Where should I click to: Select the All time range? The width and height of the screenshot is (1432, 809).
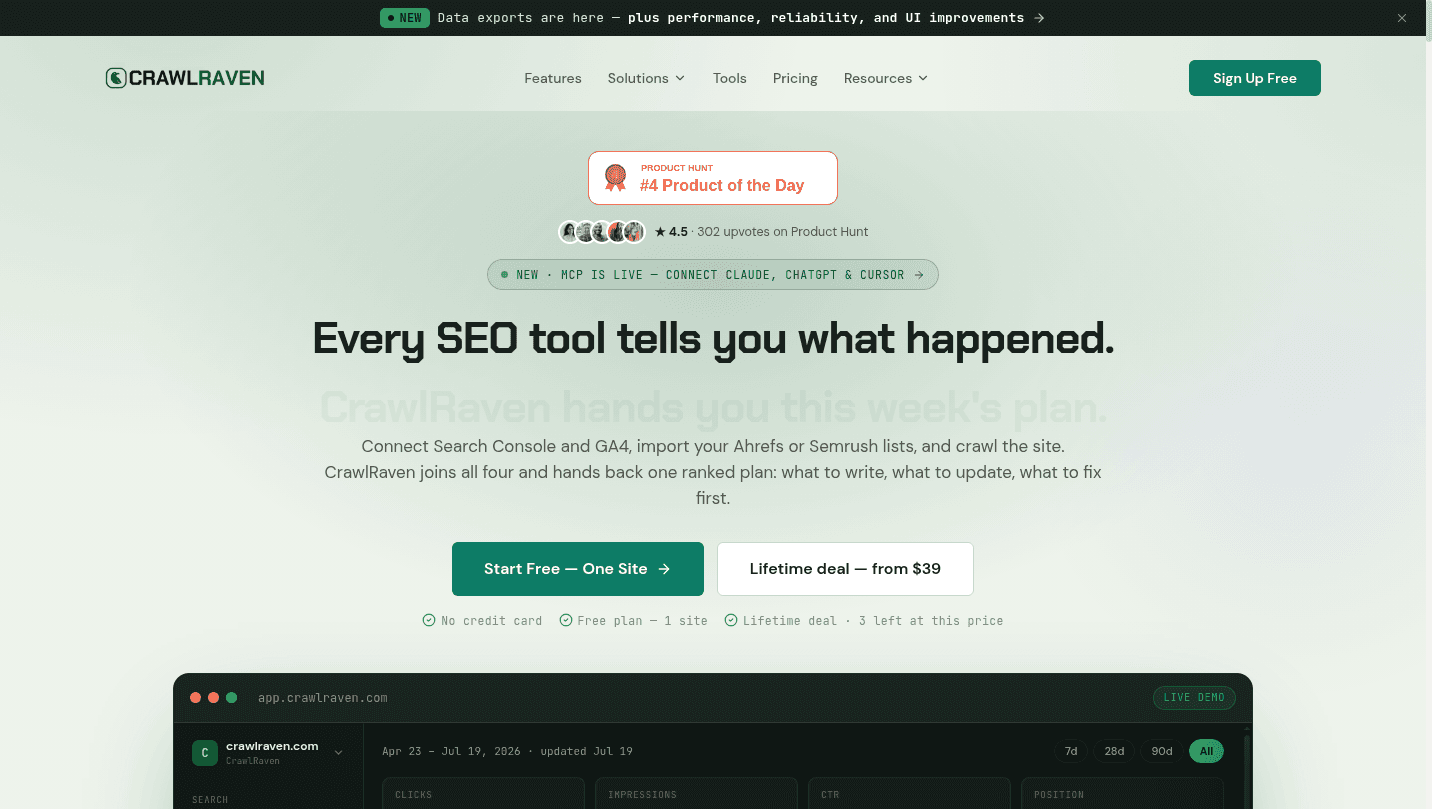click(1206, 751)
